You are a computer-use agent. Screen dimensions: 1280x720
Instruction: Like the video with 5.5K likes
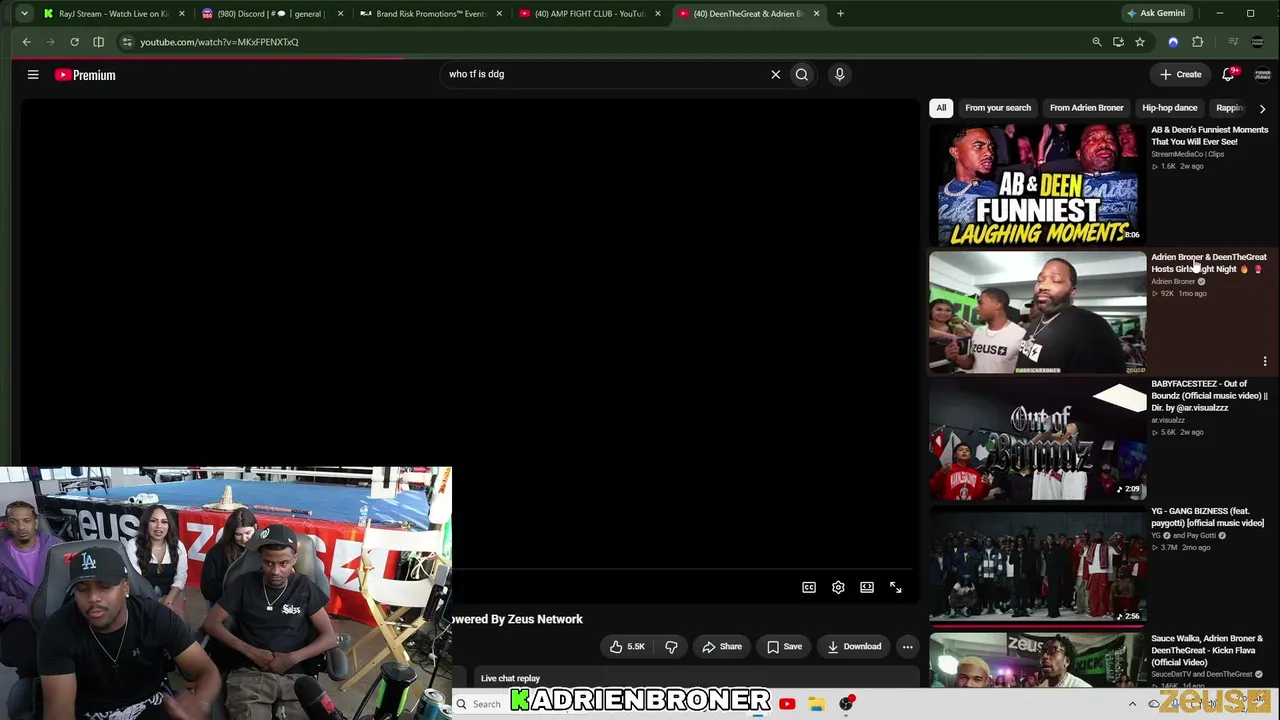click(x=627, y=647)
